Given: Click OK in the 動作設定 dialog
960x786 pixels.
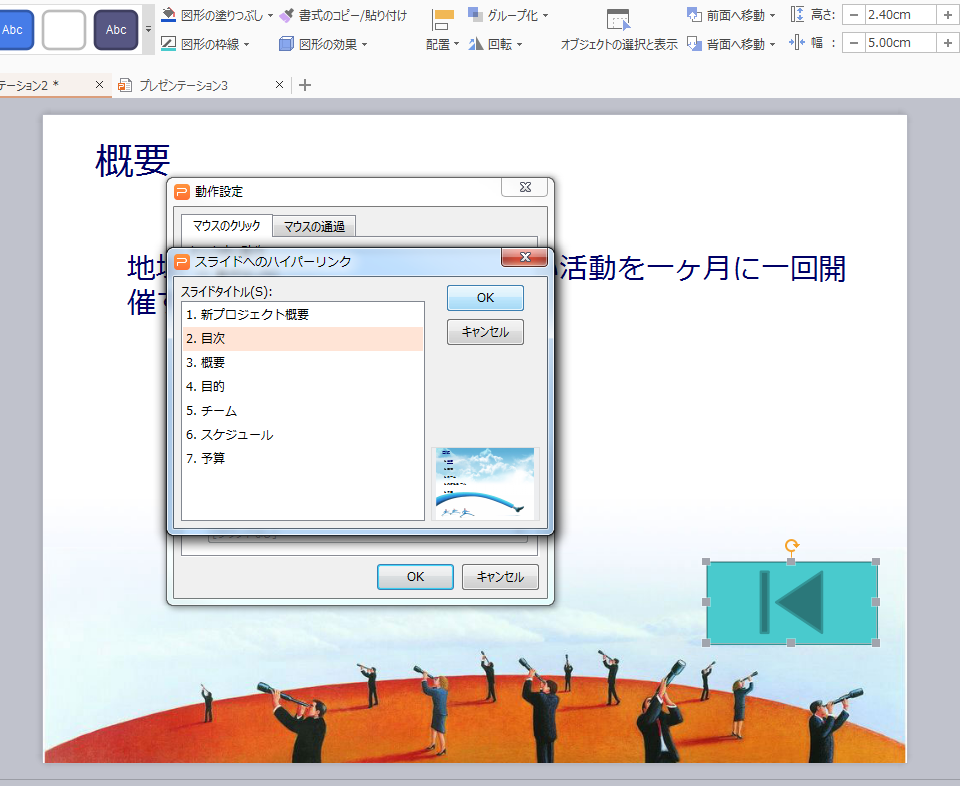Looking at the screenshot, I should click(415, 577).
